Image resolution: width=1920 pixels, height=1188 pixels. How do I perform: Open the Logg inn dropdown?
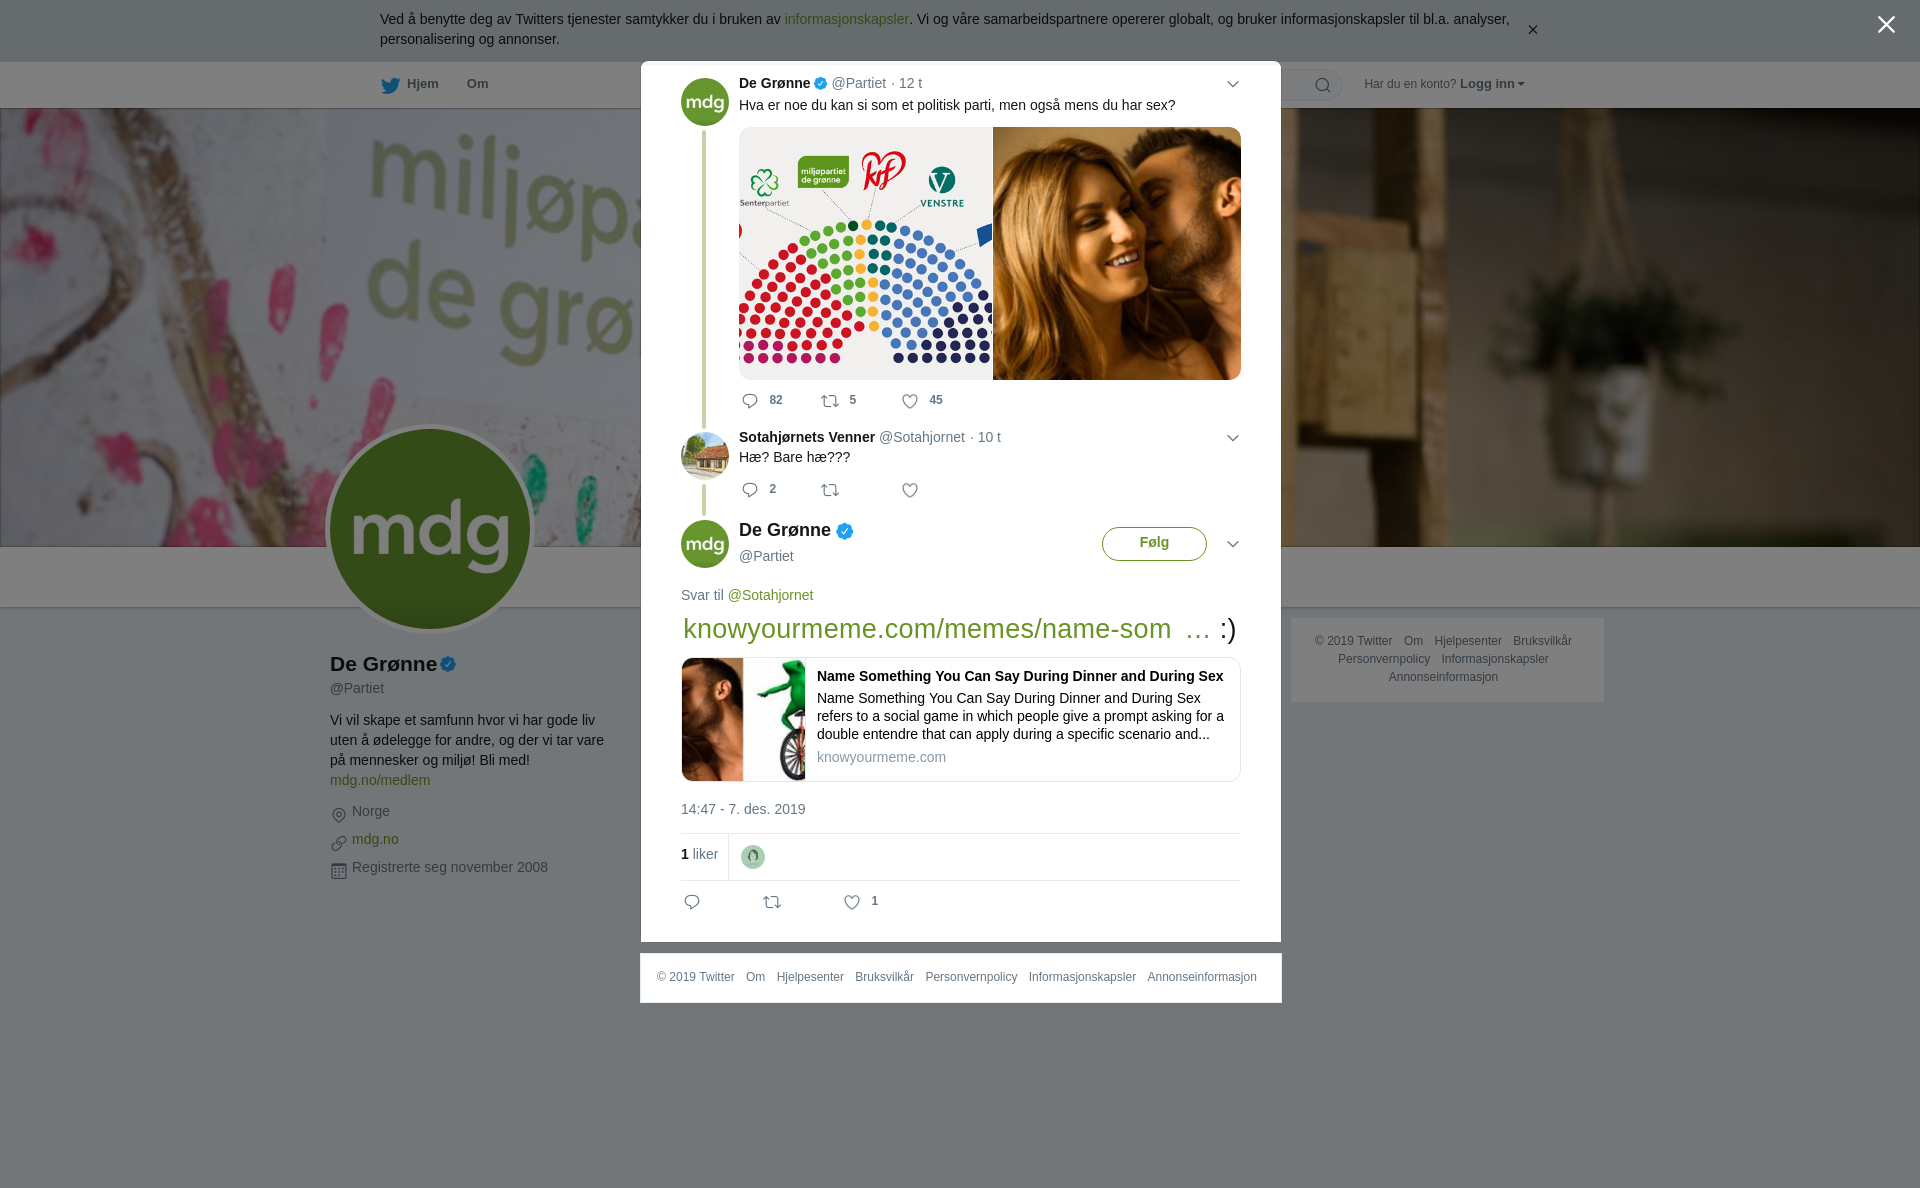coord(1492,84)
